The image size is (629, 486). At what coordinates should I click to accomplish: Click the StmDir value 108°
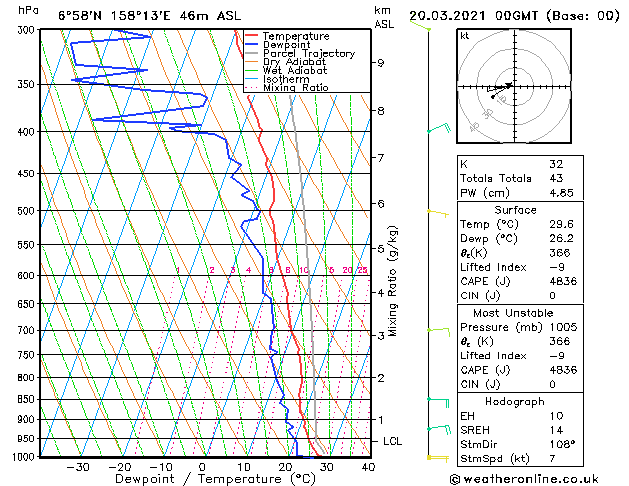pos(562,444)
